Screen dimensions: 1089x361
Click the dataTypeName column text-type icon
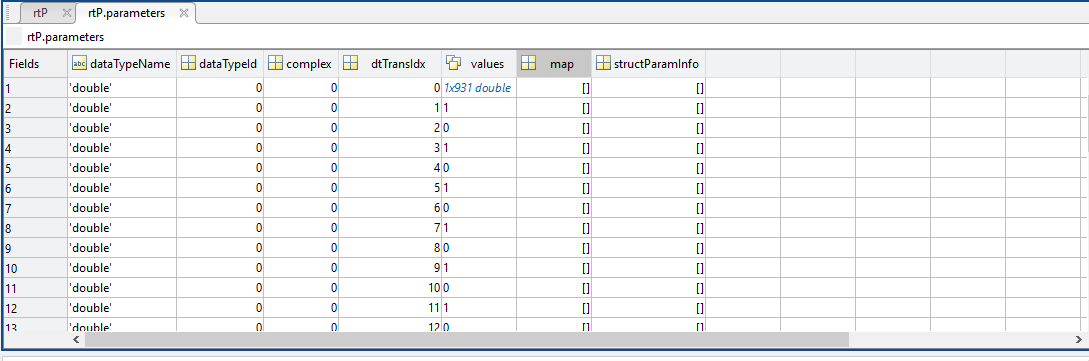(x=80, y=64)
